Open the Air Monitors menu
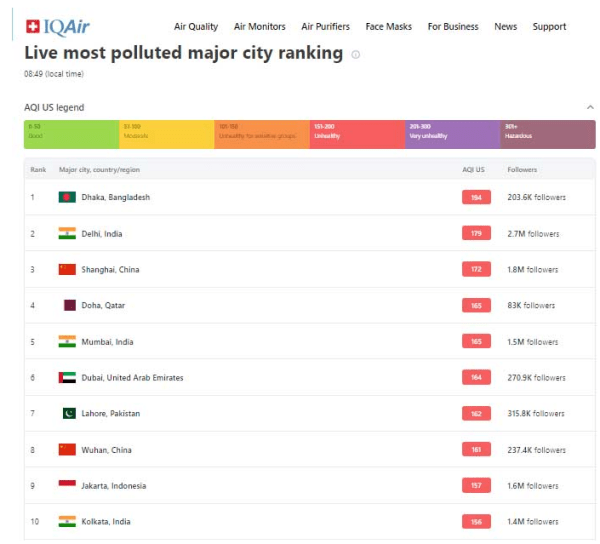 point(260,27)
